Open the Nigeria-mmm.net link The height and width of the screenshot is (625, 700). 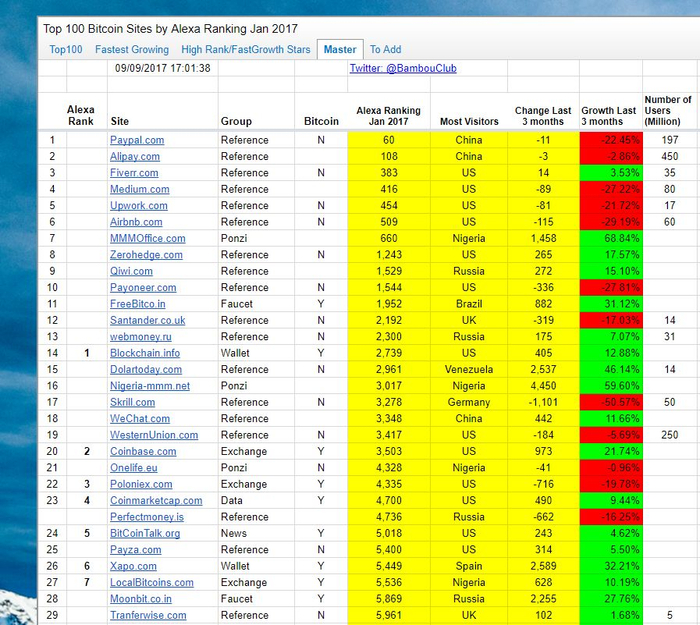(150, 386)
